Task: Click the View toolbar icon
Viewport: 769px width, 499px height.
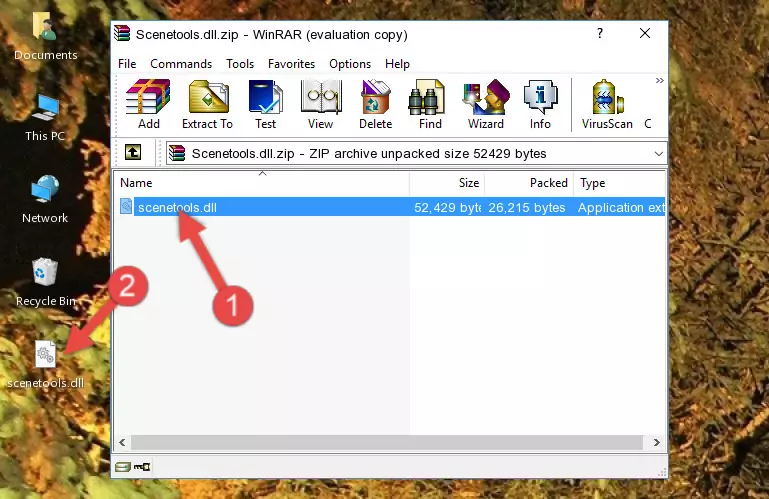Action: (321, 105)
